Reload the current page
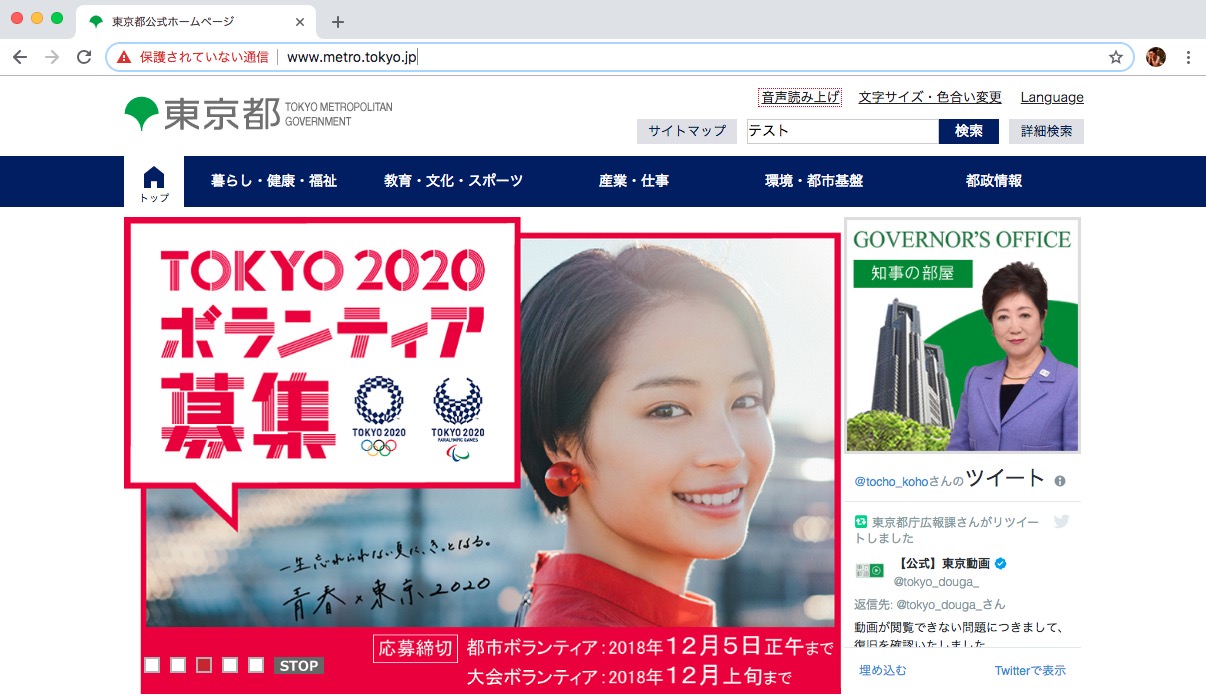This screenshot has width=1206, height=696. pos(84,57)
